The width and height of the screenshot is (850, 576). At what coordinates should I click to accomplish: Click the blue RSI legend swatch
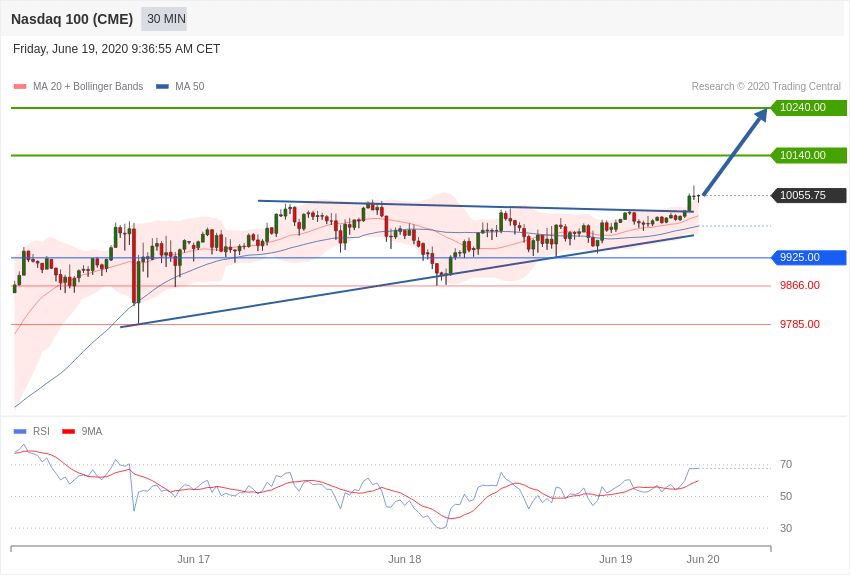coord(20,432)
